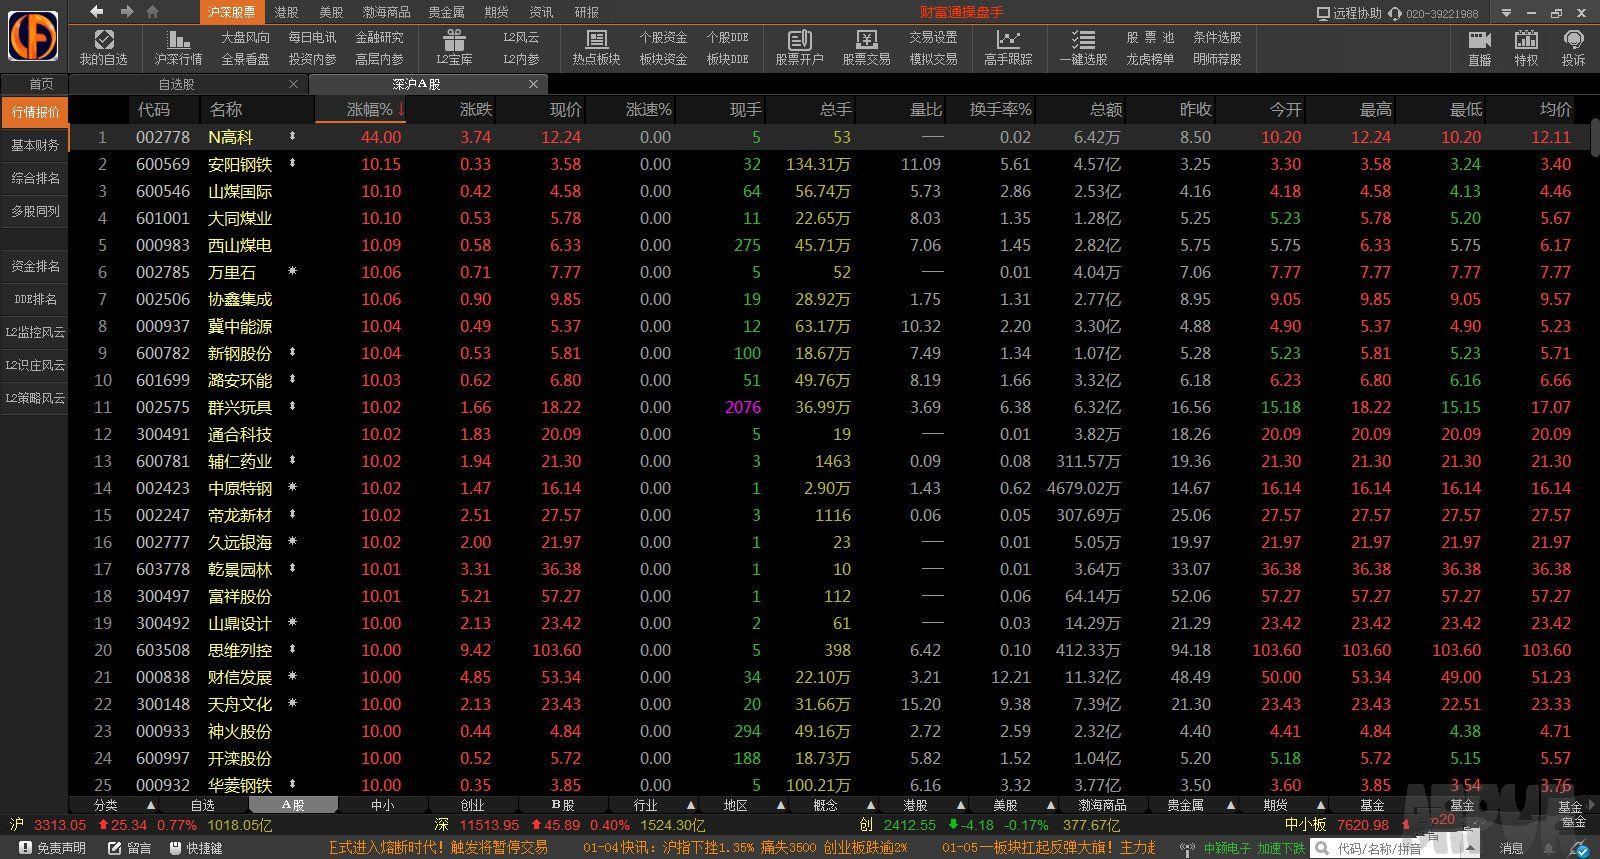Switch to the 自选股 tab
The width and height of the screenshot is (1600, 859).
point(177,84)
